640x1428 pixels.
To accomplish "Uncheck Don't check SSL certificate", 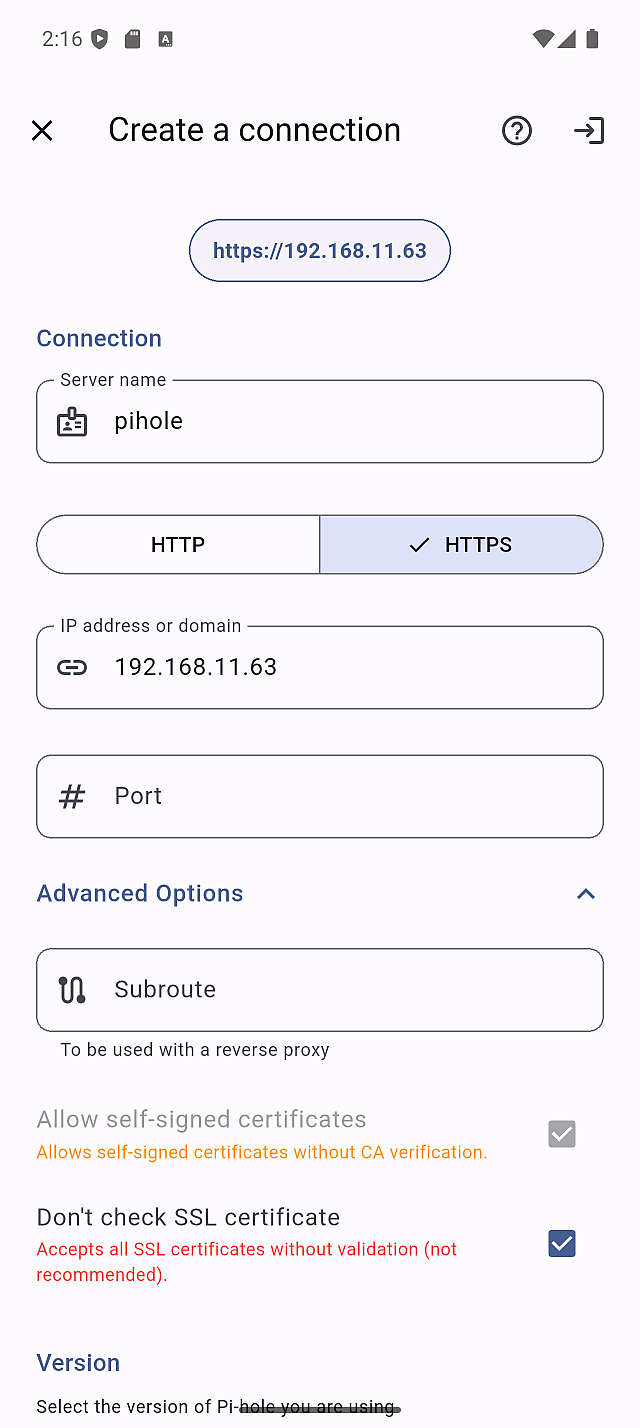I will point(562,1244).
